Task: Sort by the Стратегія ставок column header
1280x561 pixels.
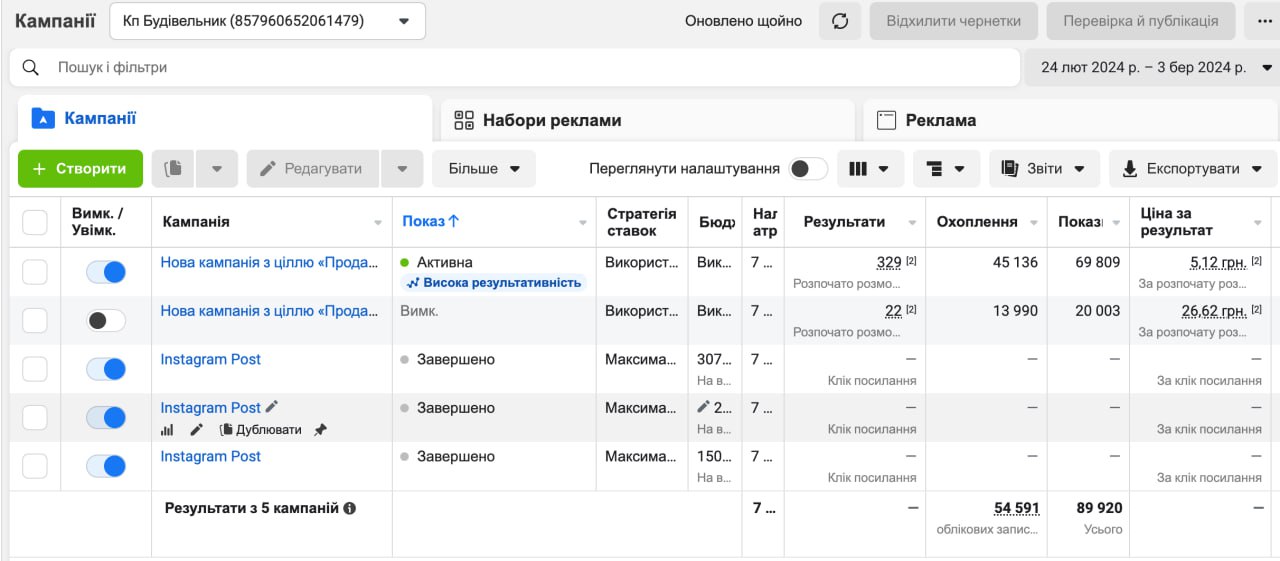Action: point(642,222)
